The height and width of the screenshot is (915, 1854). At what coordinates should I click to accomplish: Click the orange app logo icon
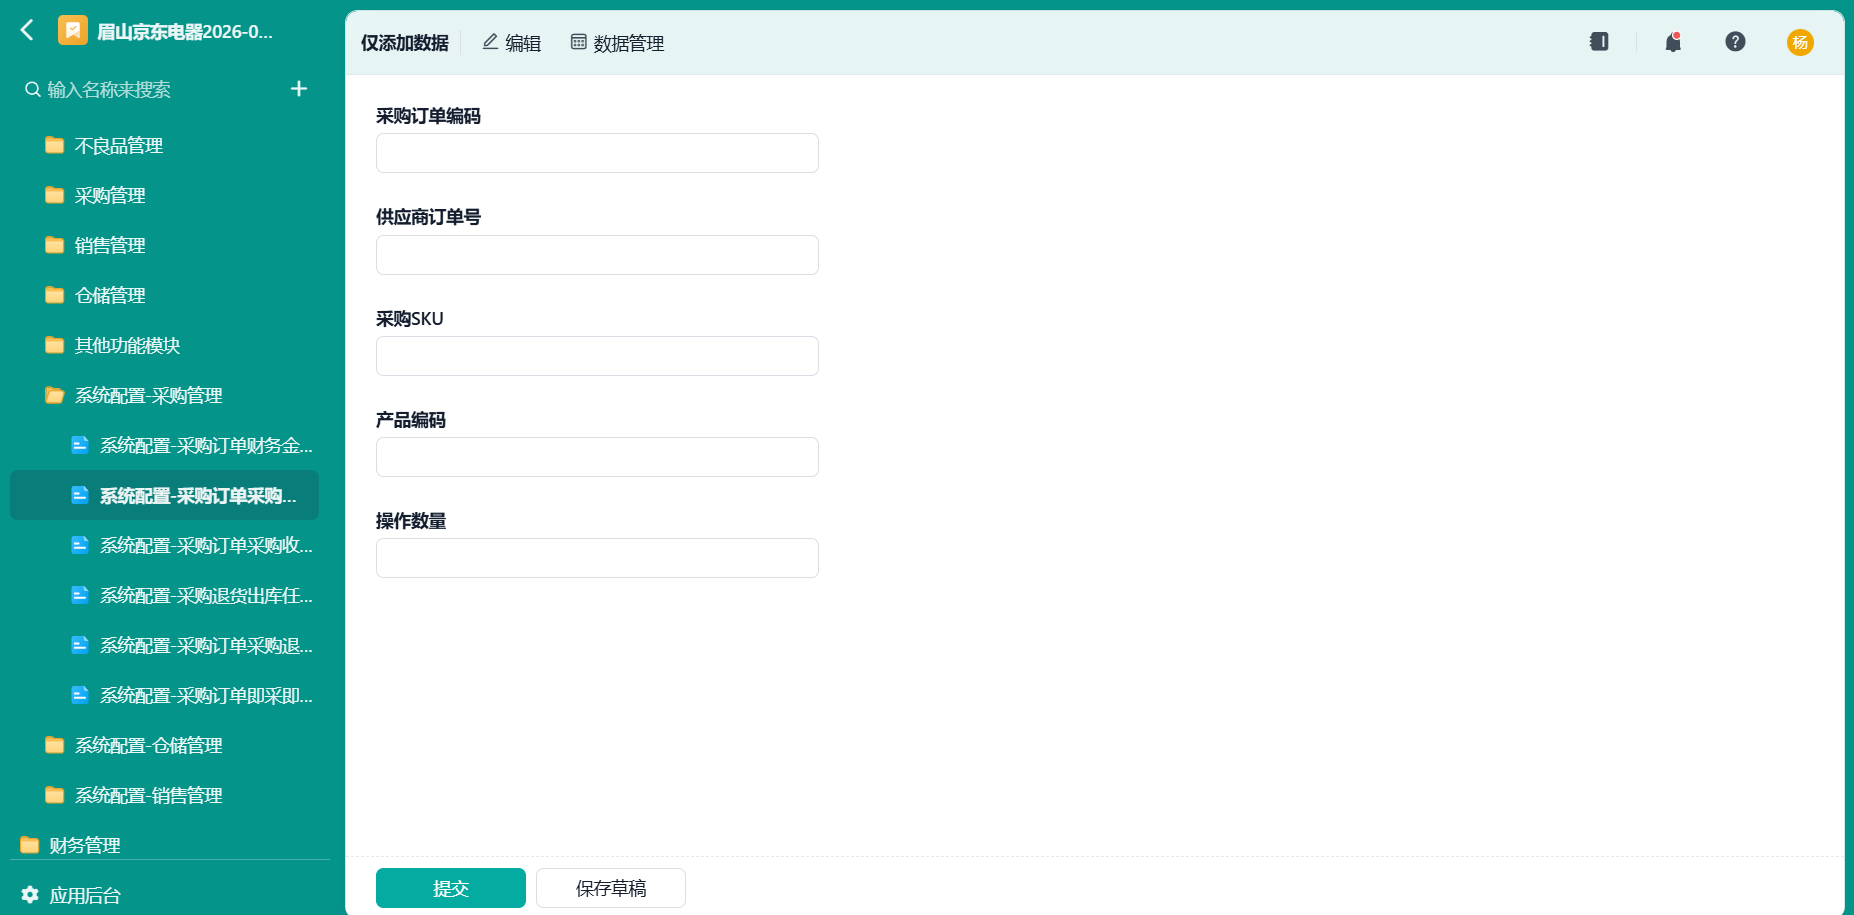point(73,31)
